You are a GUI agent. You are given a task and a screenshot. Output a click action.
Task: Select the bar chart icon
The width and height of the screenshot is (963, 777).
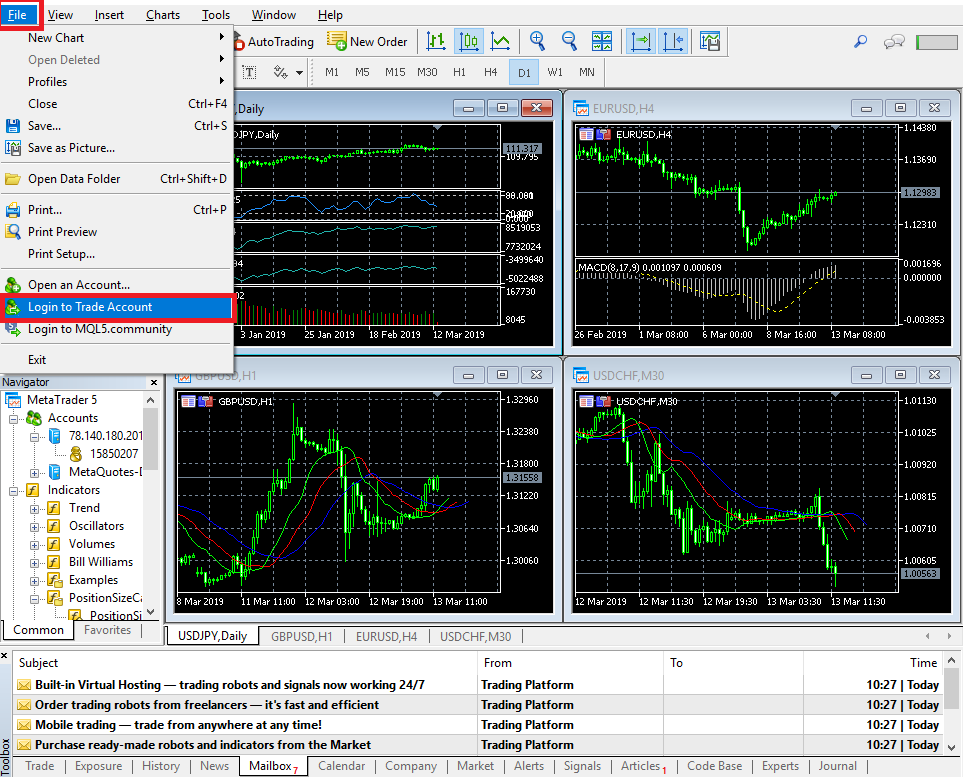(x=436, y=41)
